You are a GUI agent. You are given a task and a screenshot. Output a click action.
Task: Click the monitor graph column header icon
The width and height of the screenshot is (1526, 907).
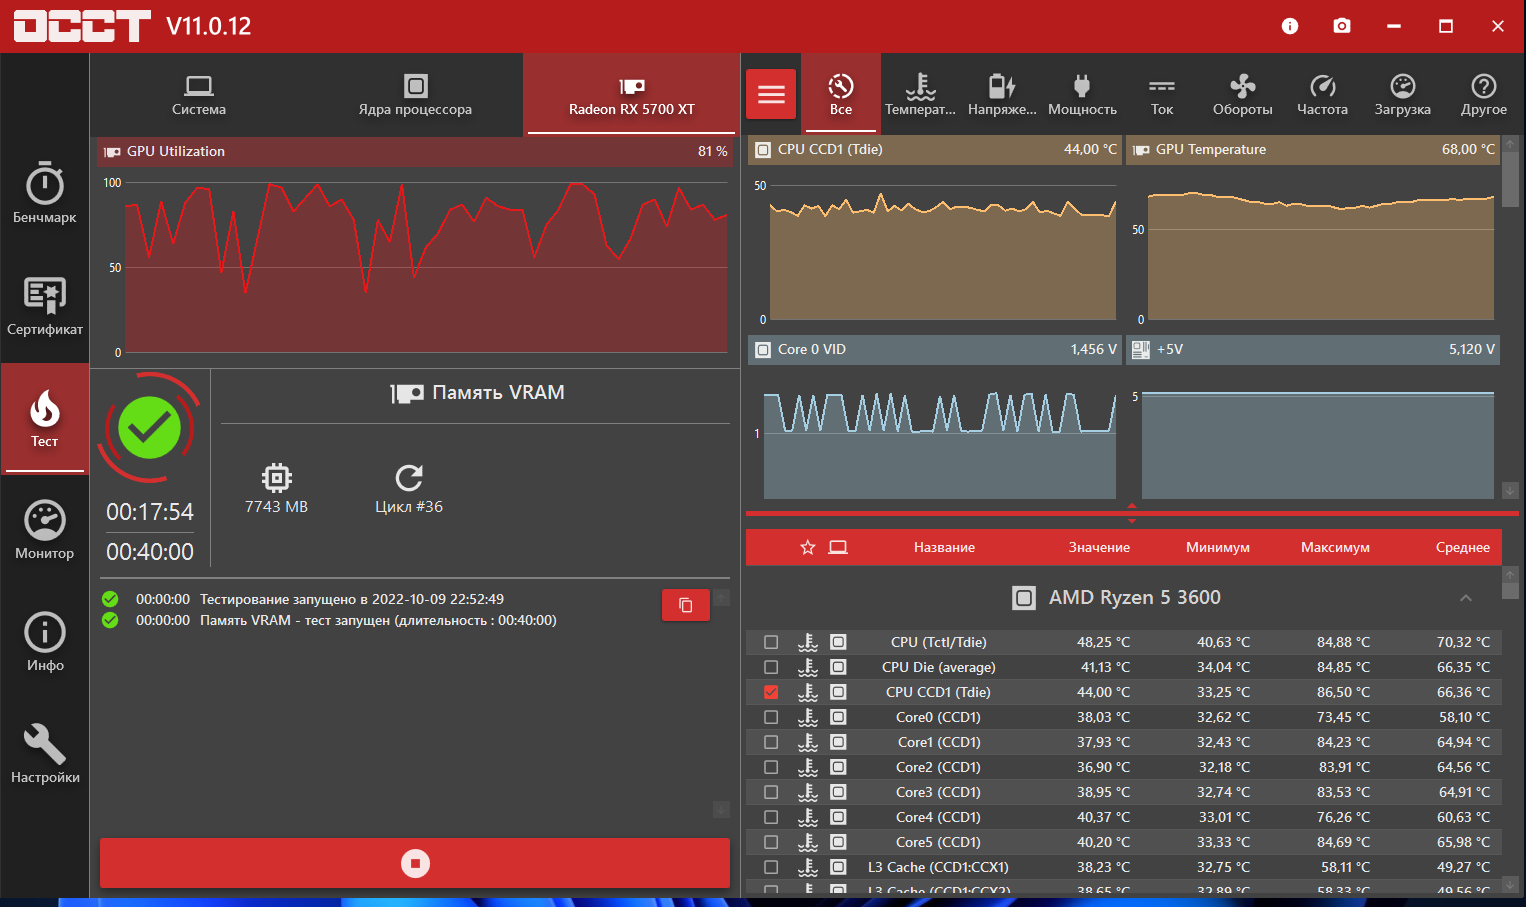[x=838, y=547]
